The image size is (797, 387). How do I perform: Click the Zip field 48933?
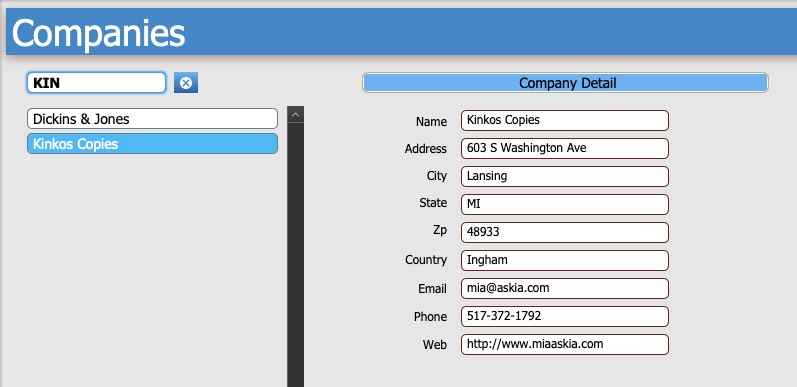coord(565,232)
